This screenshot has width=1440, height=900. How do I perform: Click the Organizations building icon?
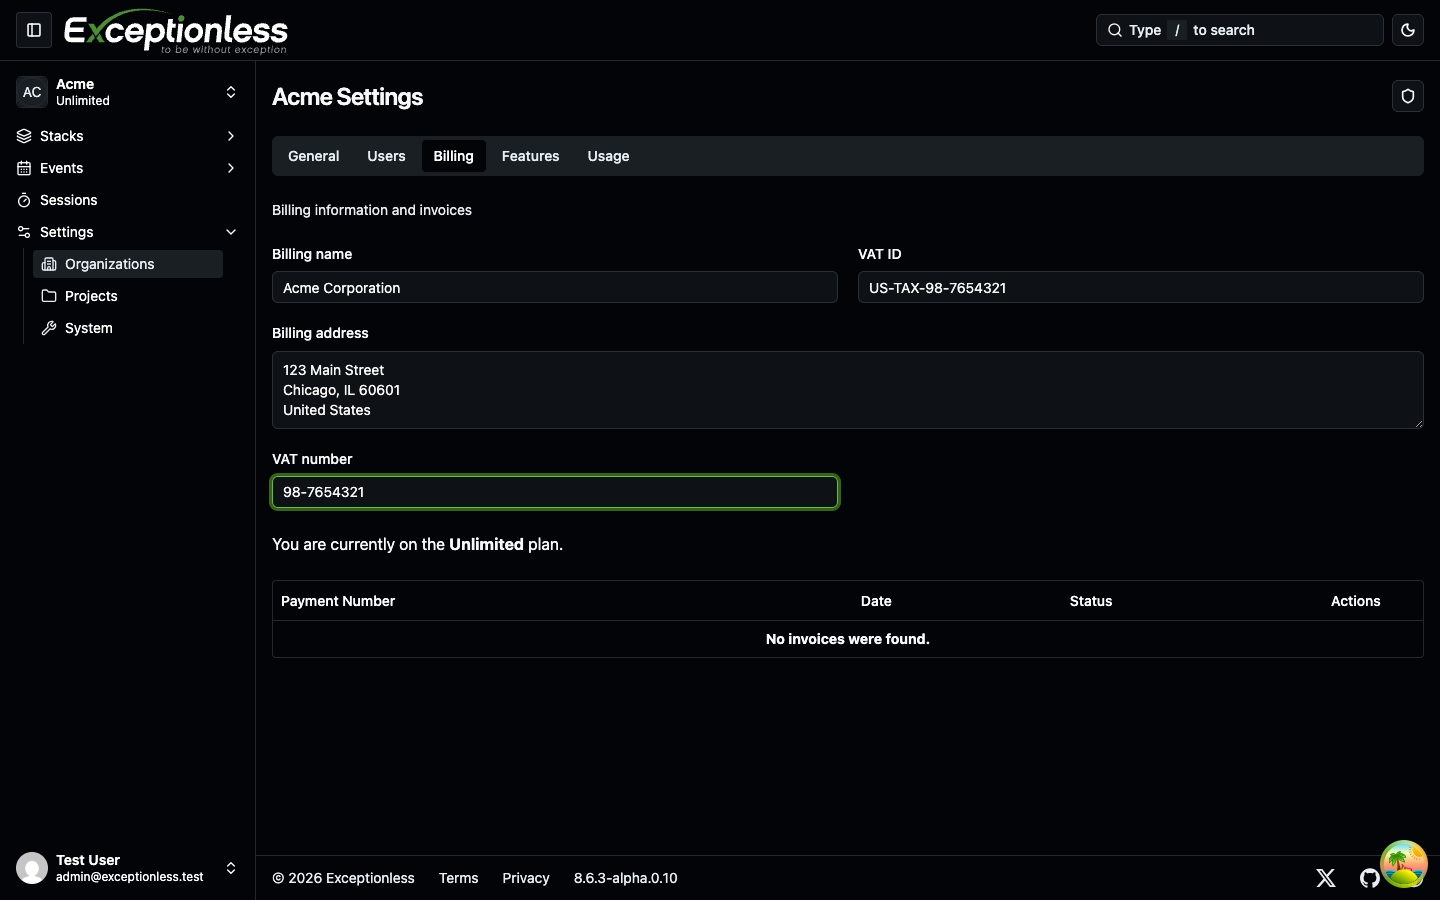49,264
